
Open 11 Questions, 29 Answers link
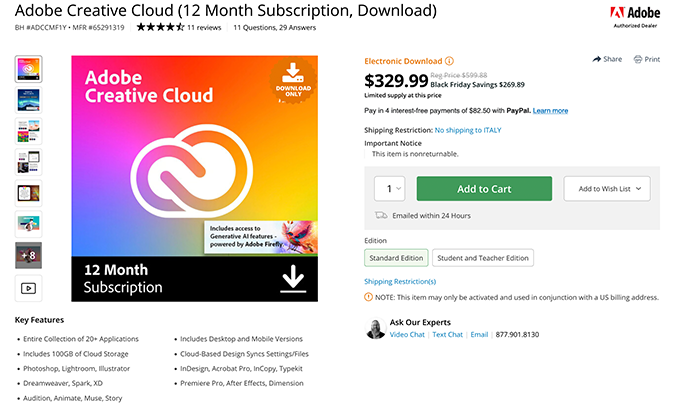(275, 27)
